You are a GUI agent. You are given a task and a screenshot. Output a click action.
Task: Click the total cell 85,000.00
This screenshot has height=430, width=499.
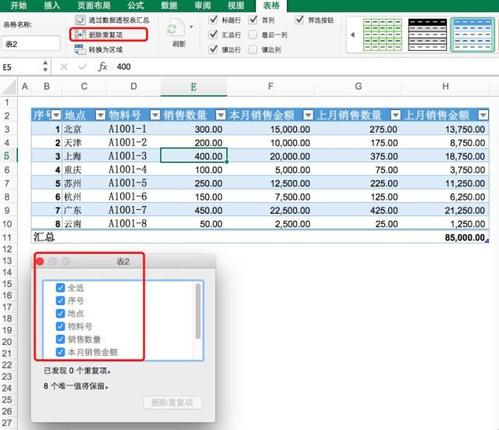point(446,237)
